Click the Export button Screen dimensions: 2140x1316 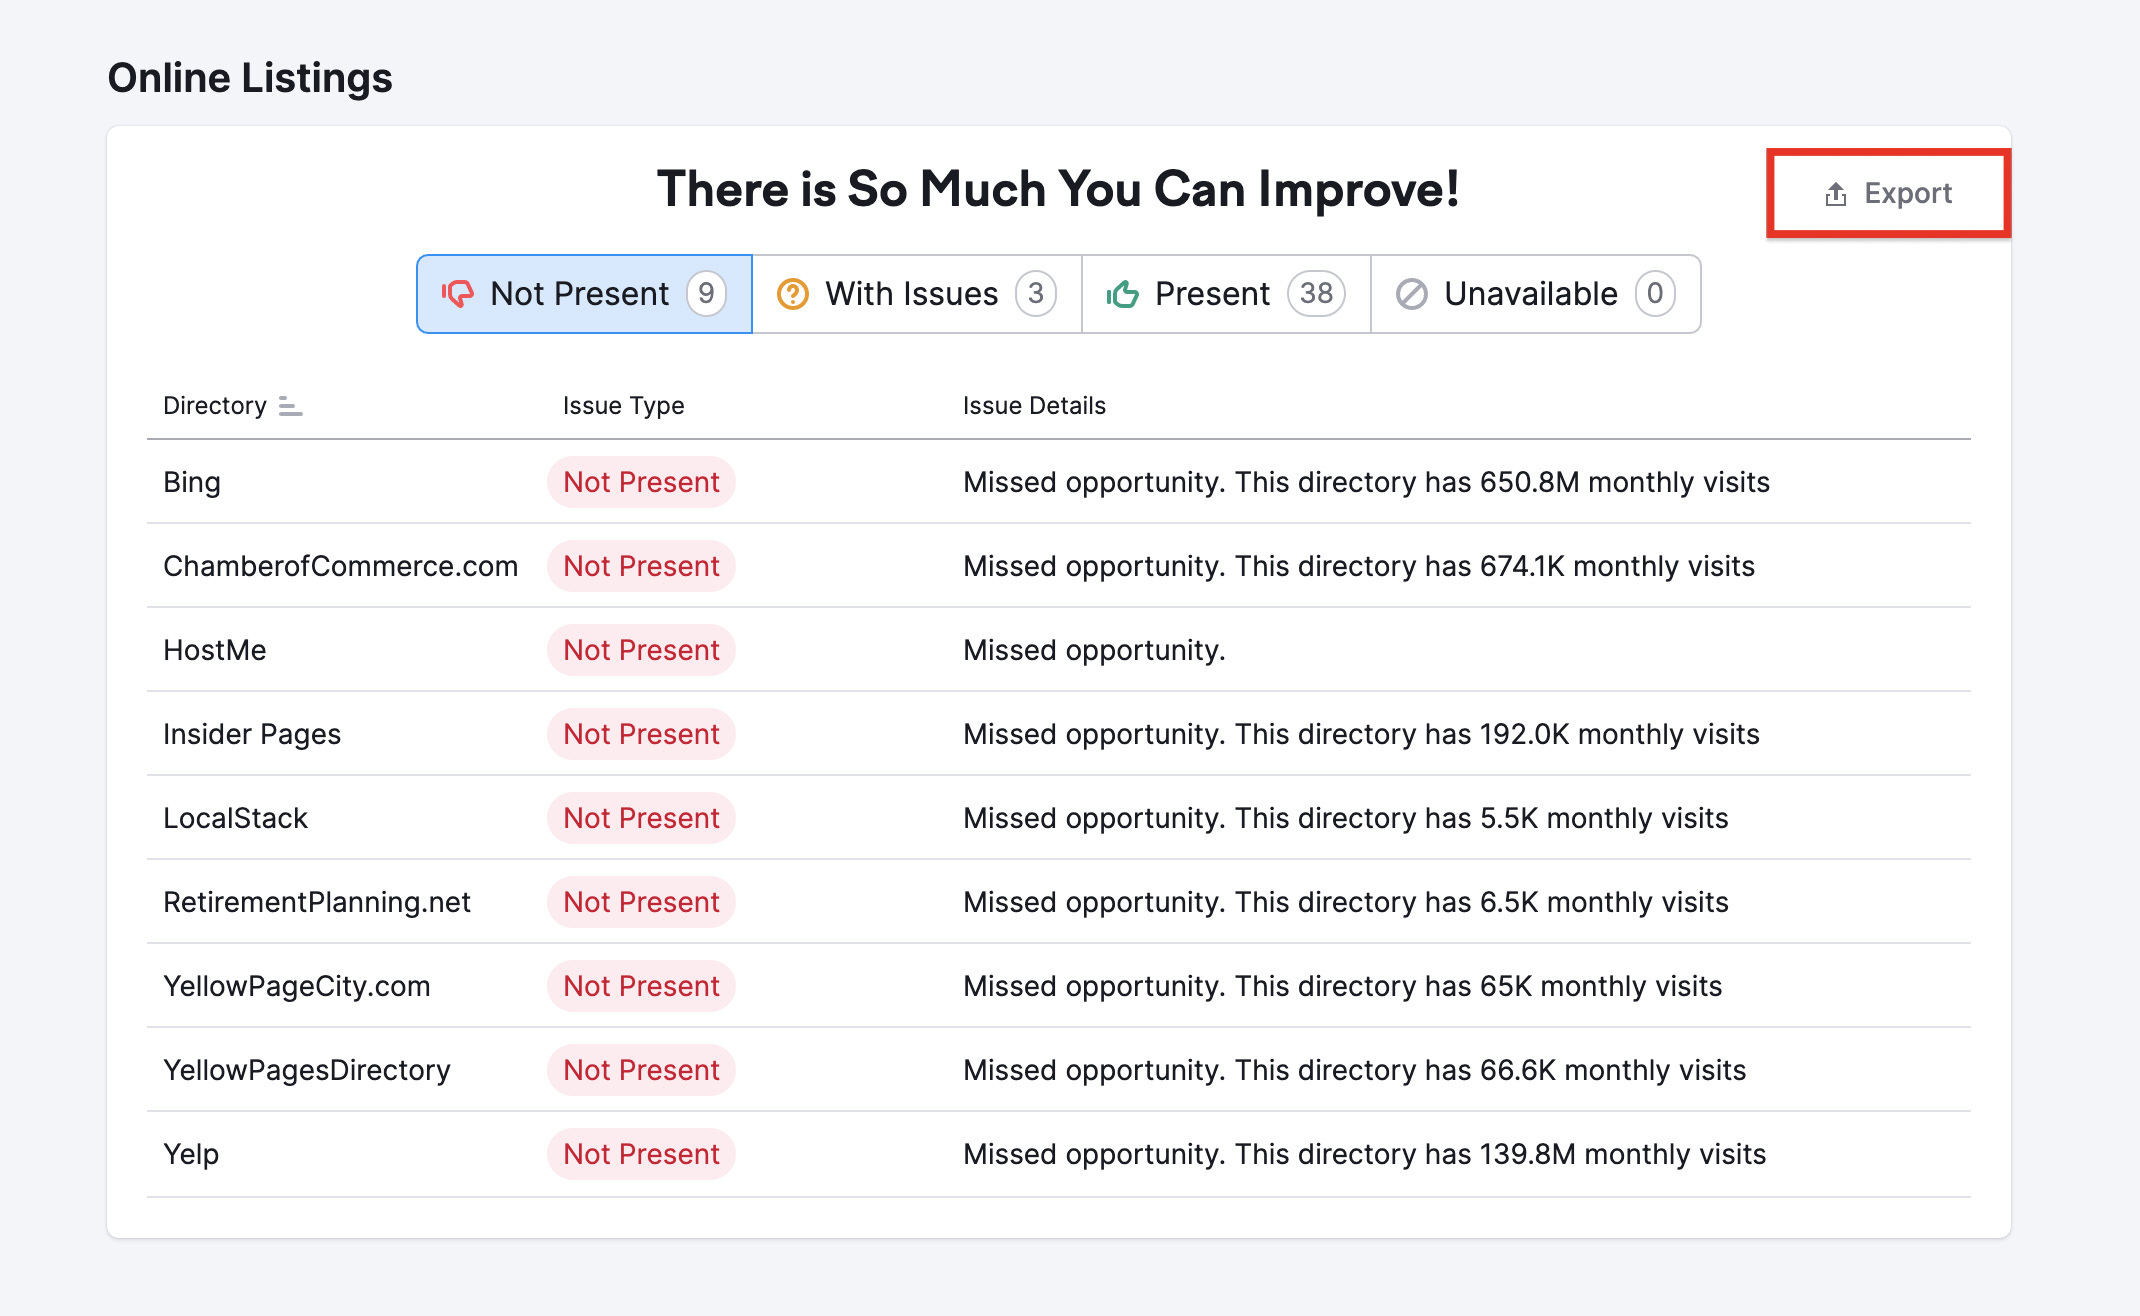(1888, 193)
